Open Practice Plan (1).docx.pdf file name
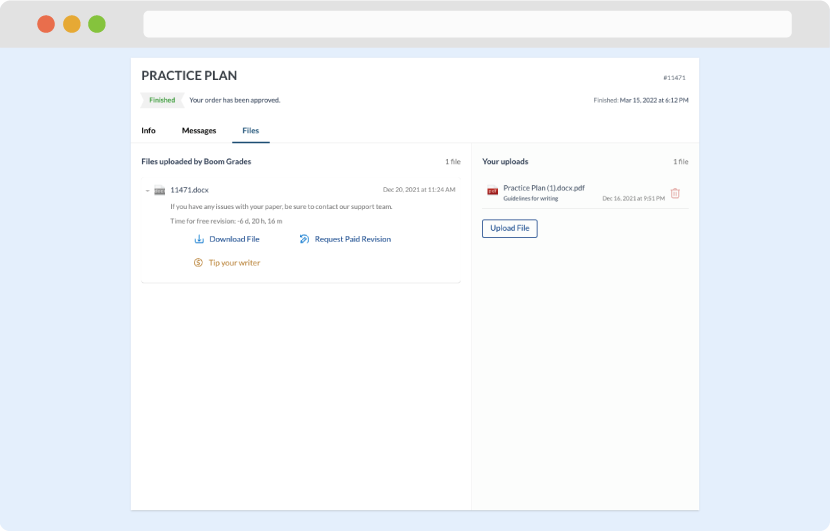Screen dimensions: 830x531 point(544,188)
